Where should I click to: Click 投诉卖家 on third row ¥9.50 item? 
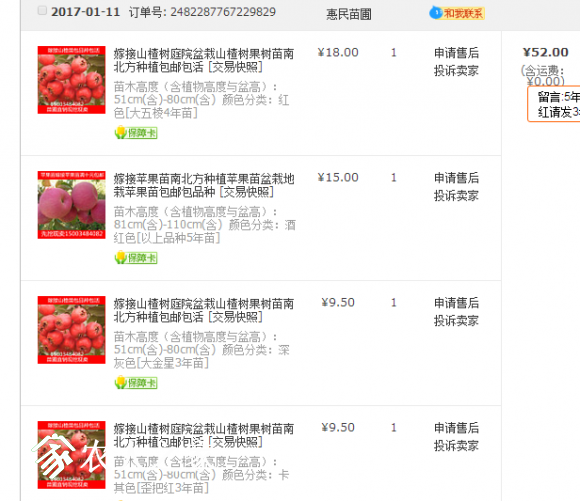click(x=456, y=321)
